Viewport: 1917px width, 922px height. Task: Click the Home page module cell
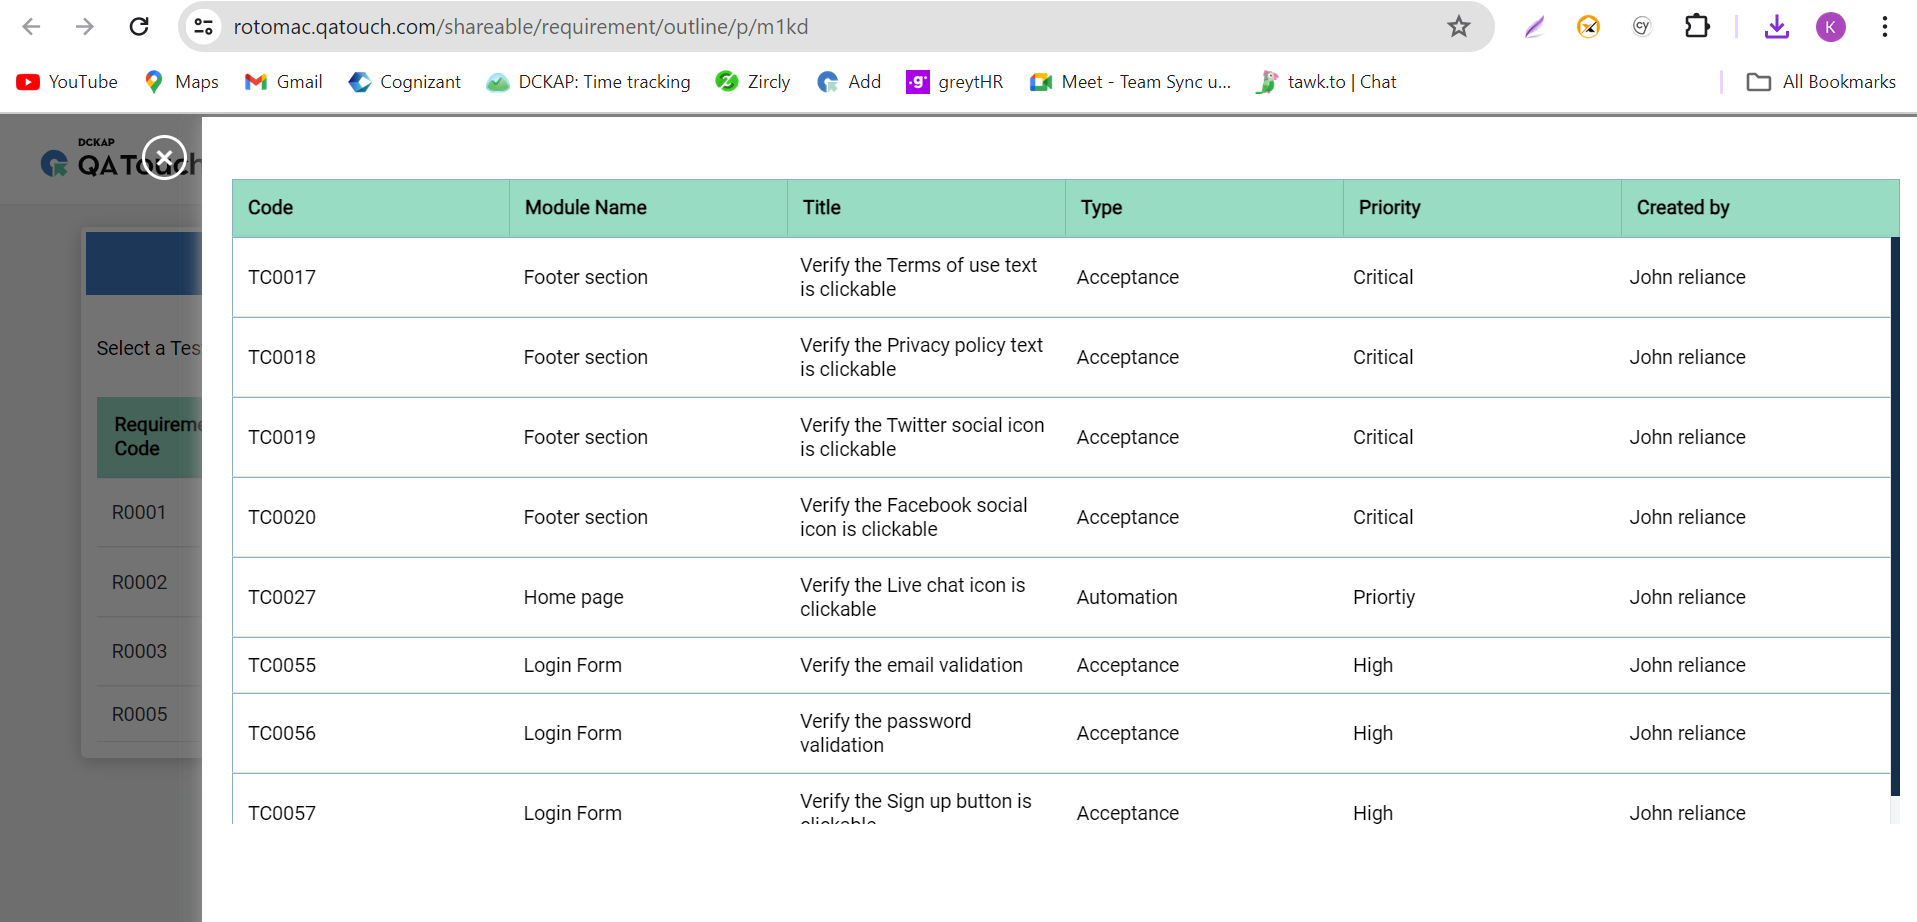pyautogui.click(x=573, y=598)
